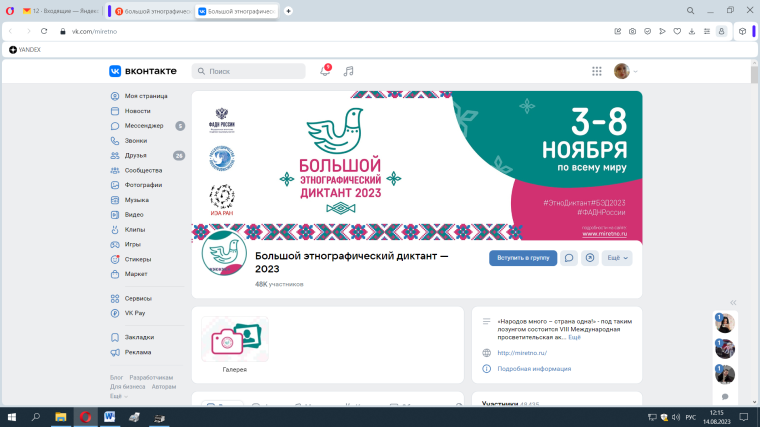Open the VK services grid icon
The height and width of the screenshot is (427, 760).
[597, 71]
